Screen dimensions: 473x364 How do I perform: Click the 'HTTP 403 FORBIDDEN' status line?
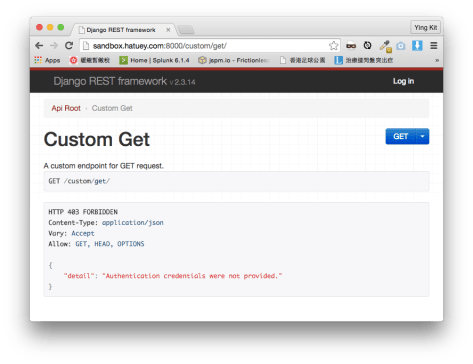coord(83,212)
